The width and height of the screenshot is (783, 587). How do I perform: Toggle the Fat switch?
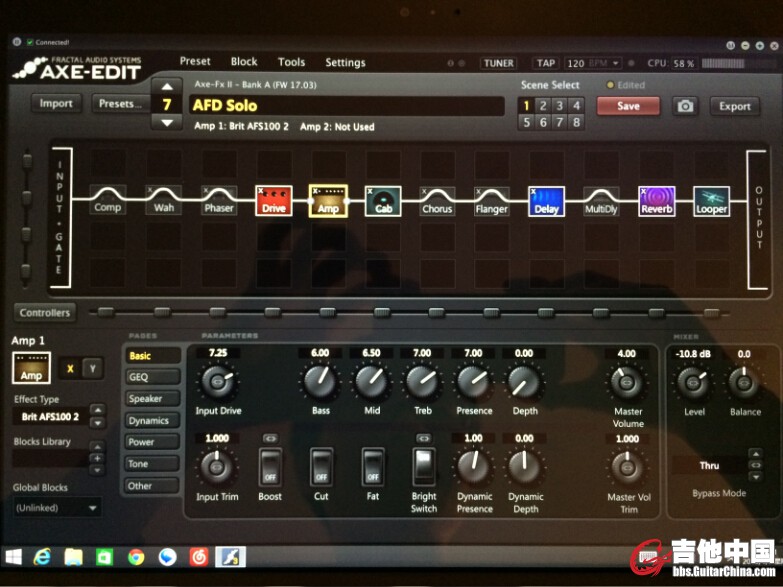372,465
